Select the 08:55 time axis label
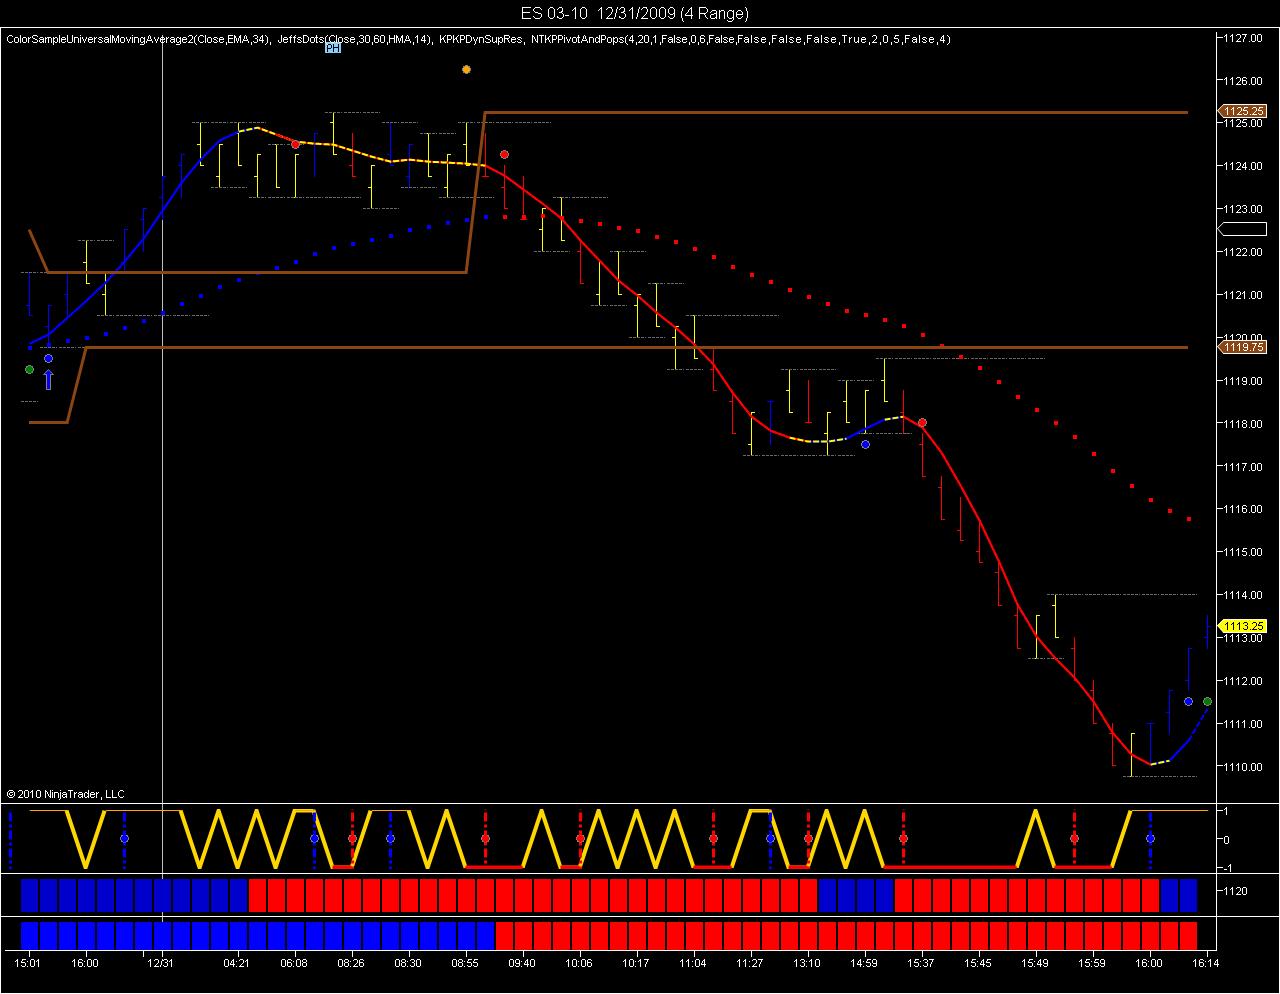This screenshot has width=1280, height=994. pyautogui.click(x=465, y=963)
